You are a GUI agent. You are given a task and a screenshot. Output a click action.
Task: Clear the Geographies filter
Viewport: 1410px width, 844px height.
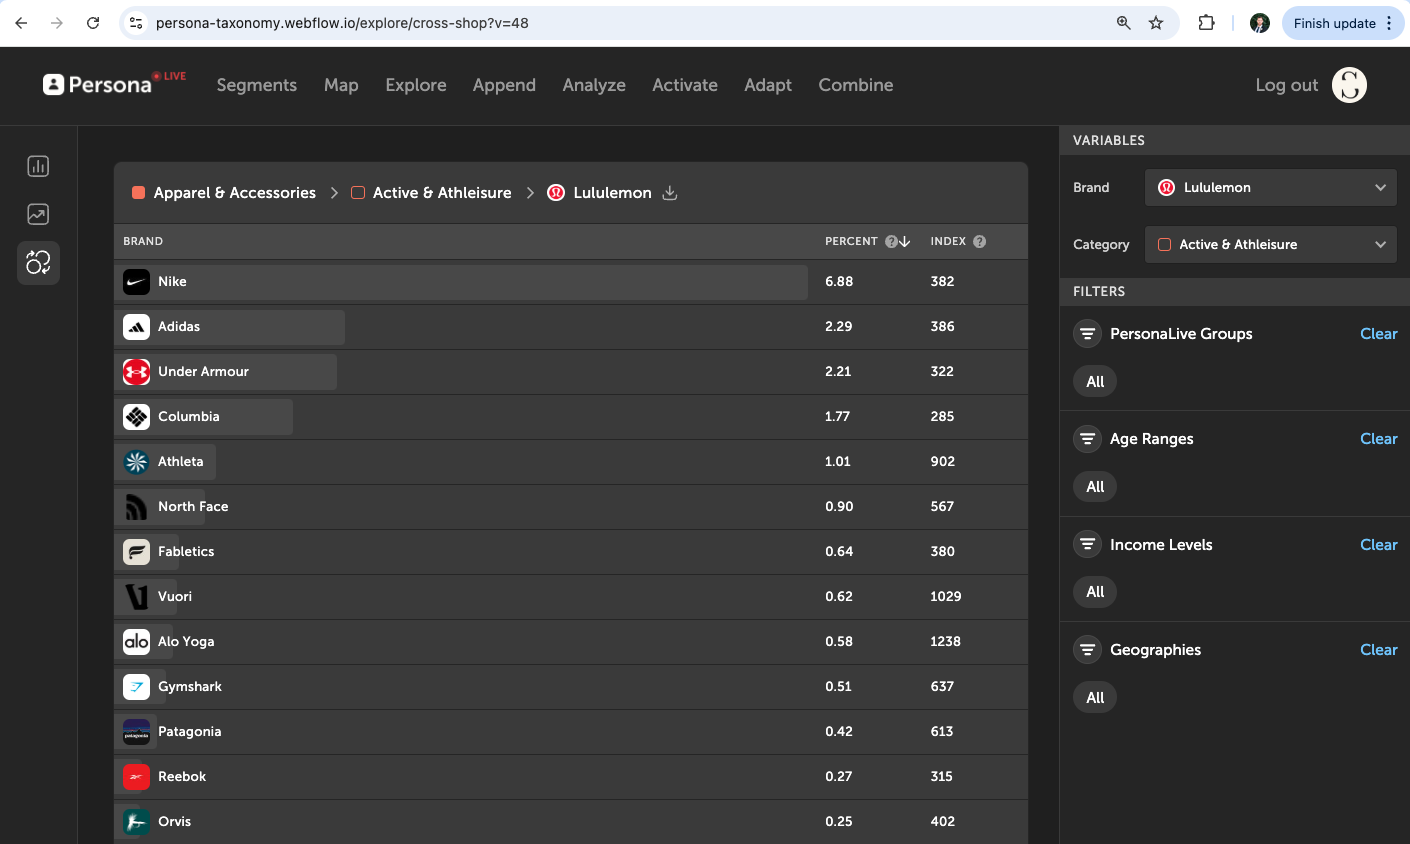tap(1379, 650)
